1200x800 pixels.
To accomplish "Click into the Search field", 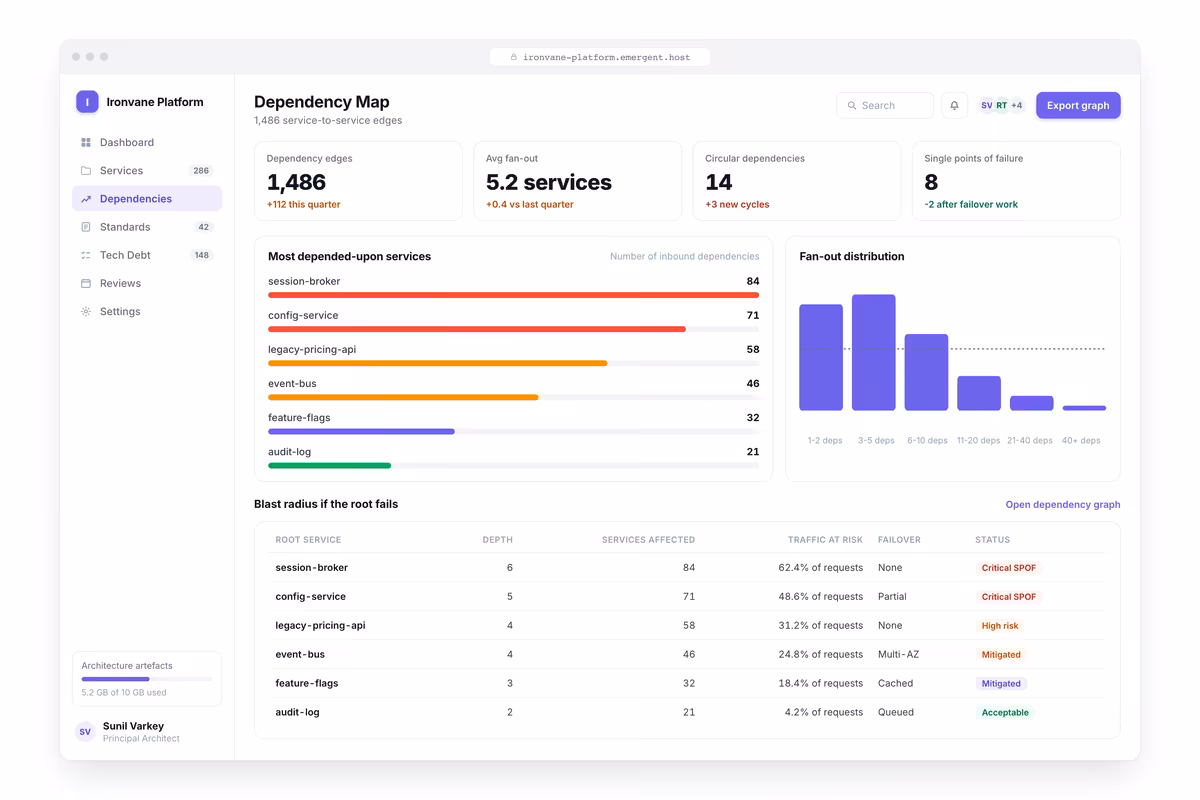I will [885, 105].
